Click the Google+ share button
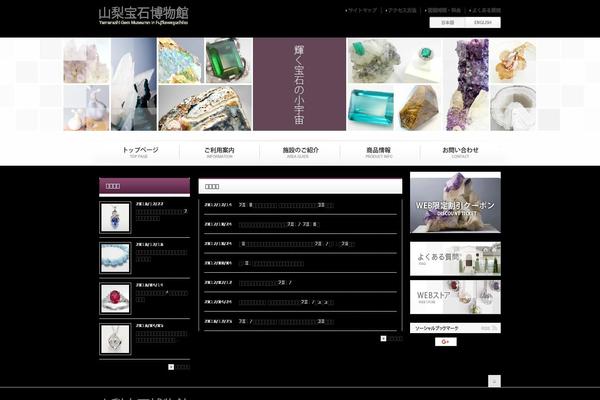Viewport: 600px width, 400px height. point(446,342)
